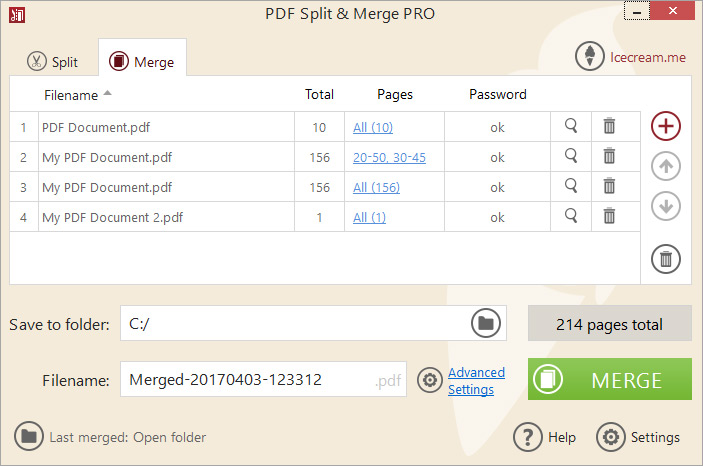Open the All (156) pages link

pyautogui.click(x=376, y=187)
